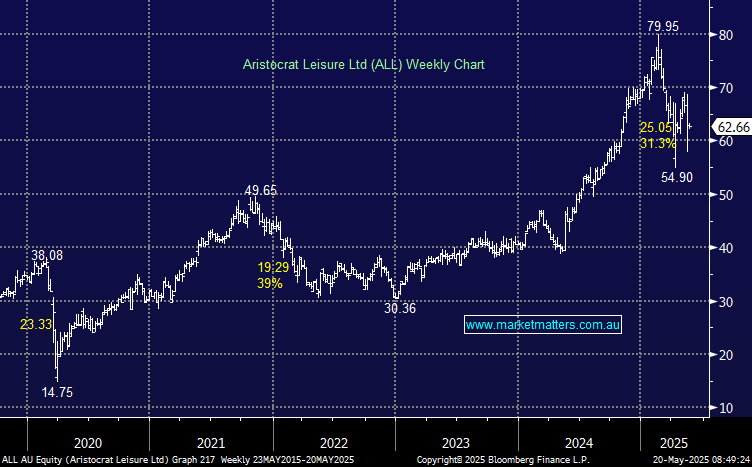Open the www.marketmatters.com.au link
The image size is (752, 467).
tap(543, 325)
